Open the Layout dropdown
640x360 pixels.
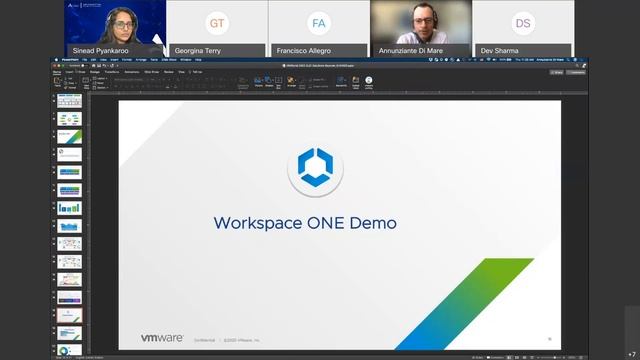point(100,78)
